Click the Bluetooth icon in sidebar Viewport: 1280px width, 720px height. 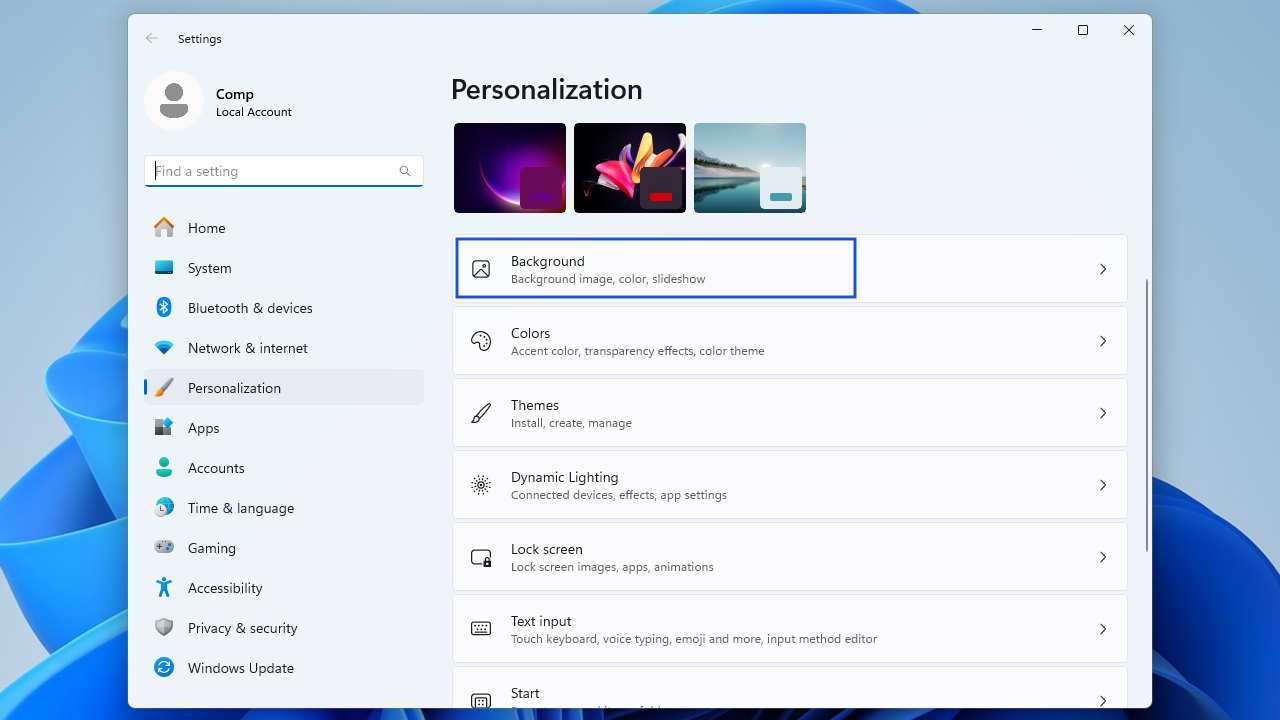click(164, 308)
